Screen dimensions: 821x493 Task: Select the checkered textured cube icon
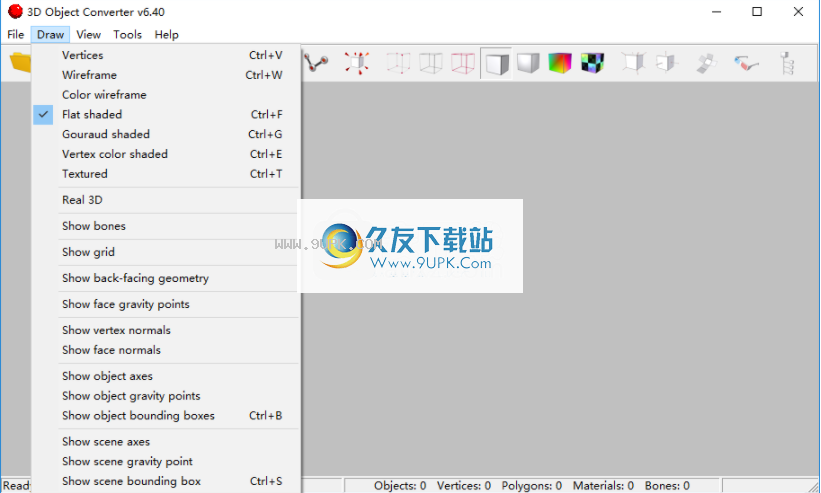592,63
